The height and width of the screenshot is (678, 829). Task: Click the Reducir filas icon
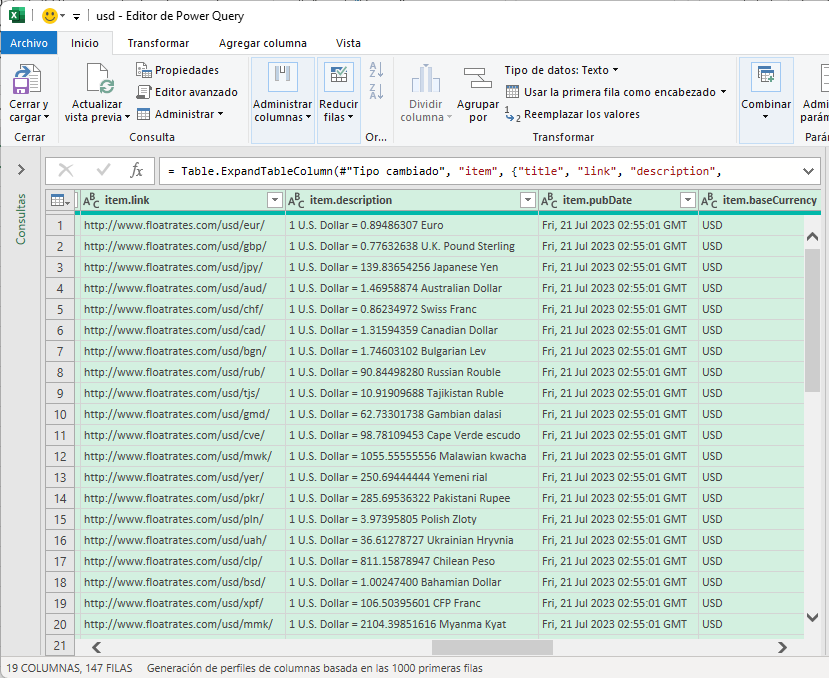[338, 77]
